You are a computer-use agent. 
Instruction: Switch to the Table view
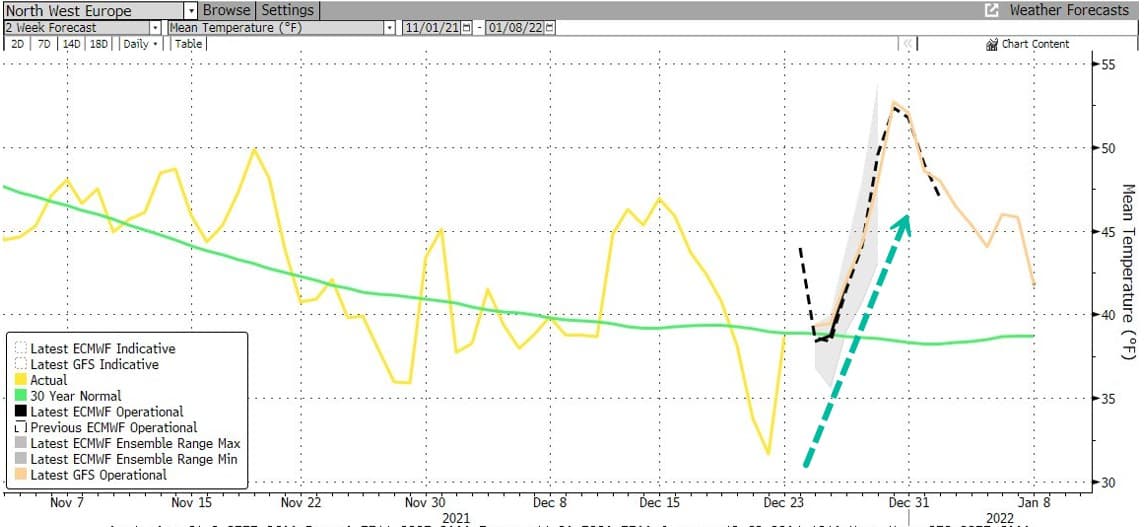coord(188,44)
